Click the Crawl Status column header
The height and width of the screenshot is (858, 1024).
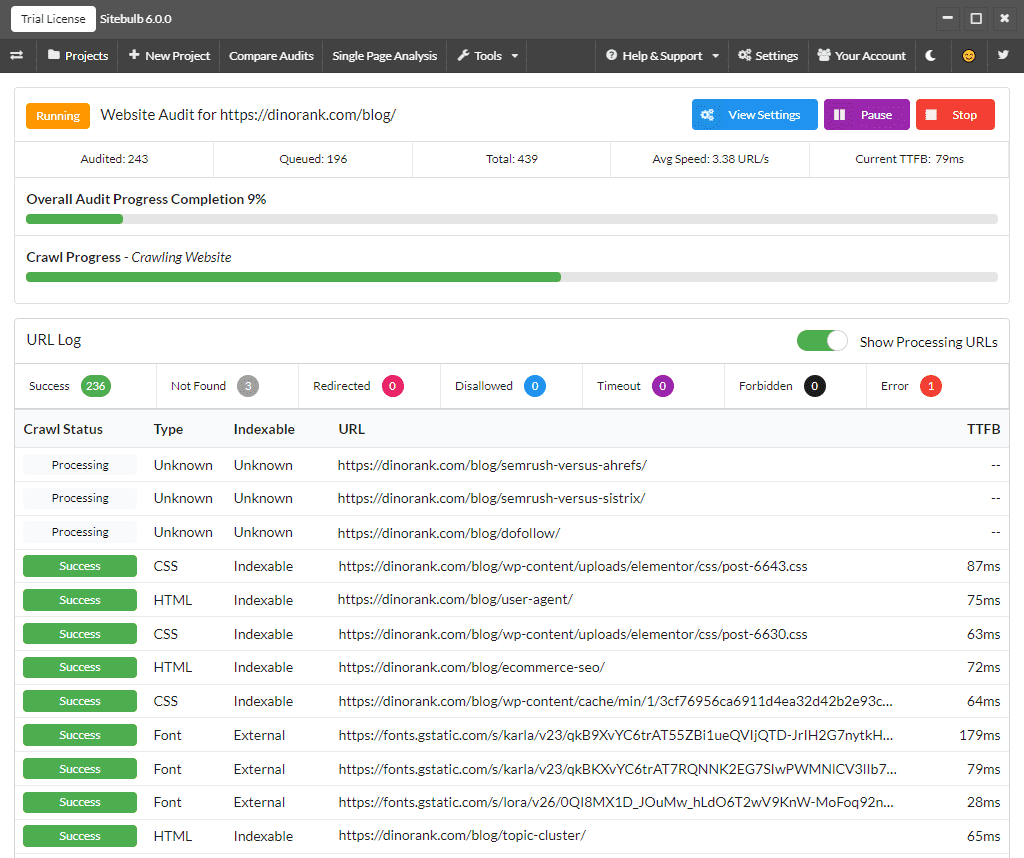(x=63, y=429)
